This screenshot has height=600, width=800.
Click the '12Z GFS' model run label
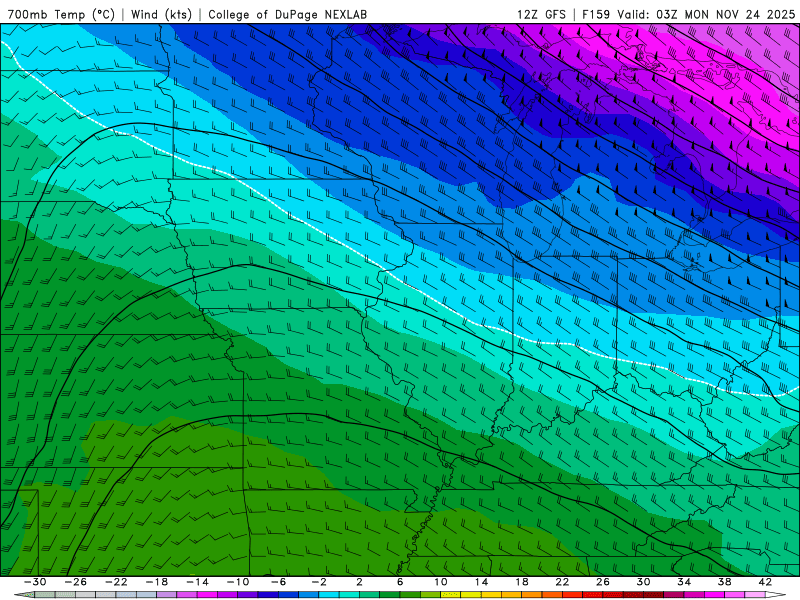coord(541,14)
